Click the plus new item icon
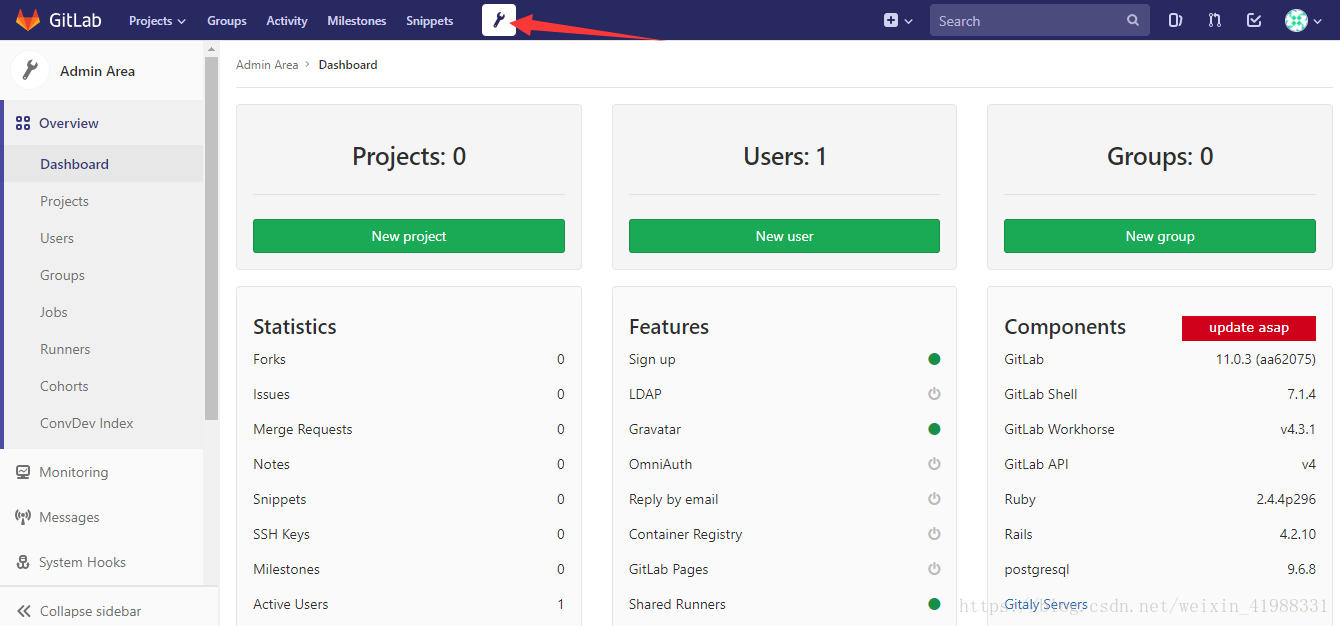 891,20
